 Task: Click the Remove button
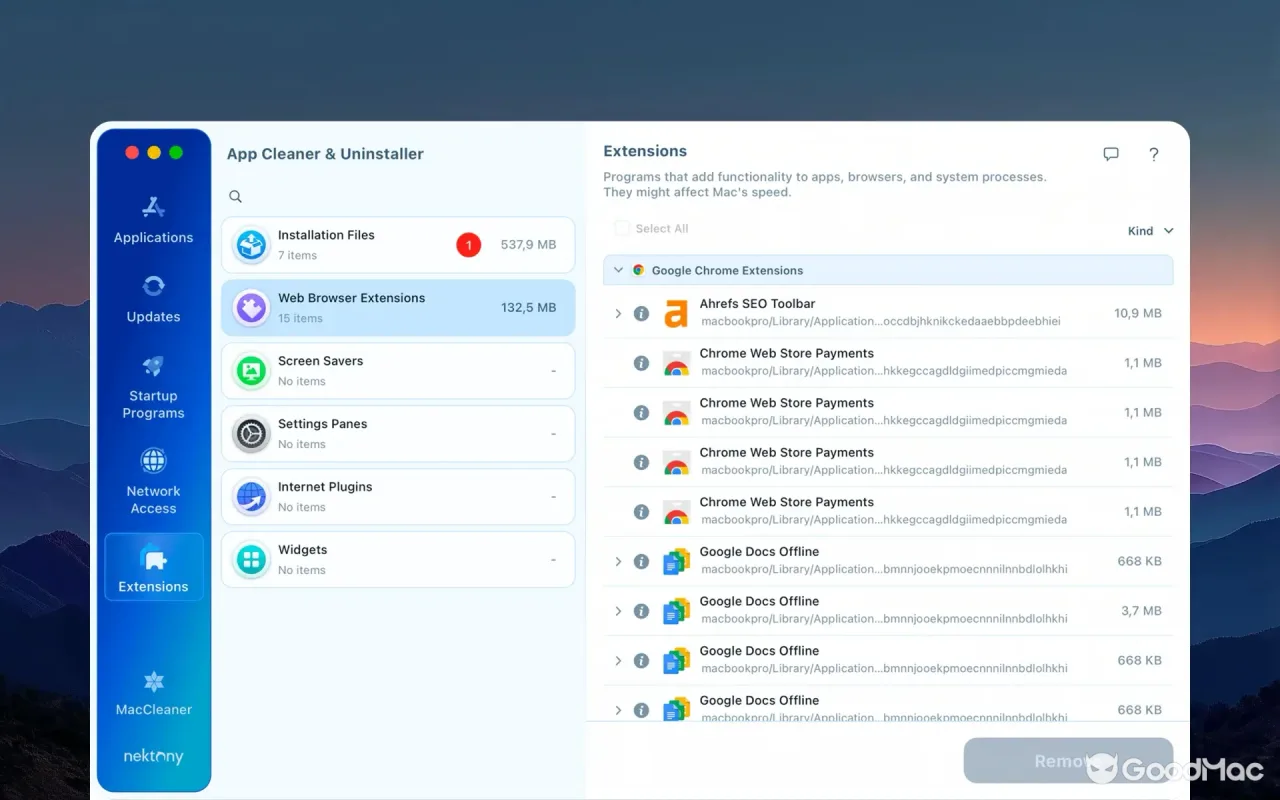tap(1068, 761)
